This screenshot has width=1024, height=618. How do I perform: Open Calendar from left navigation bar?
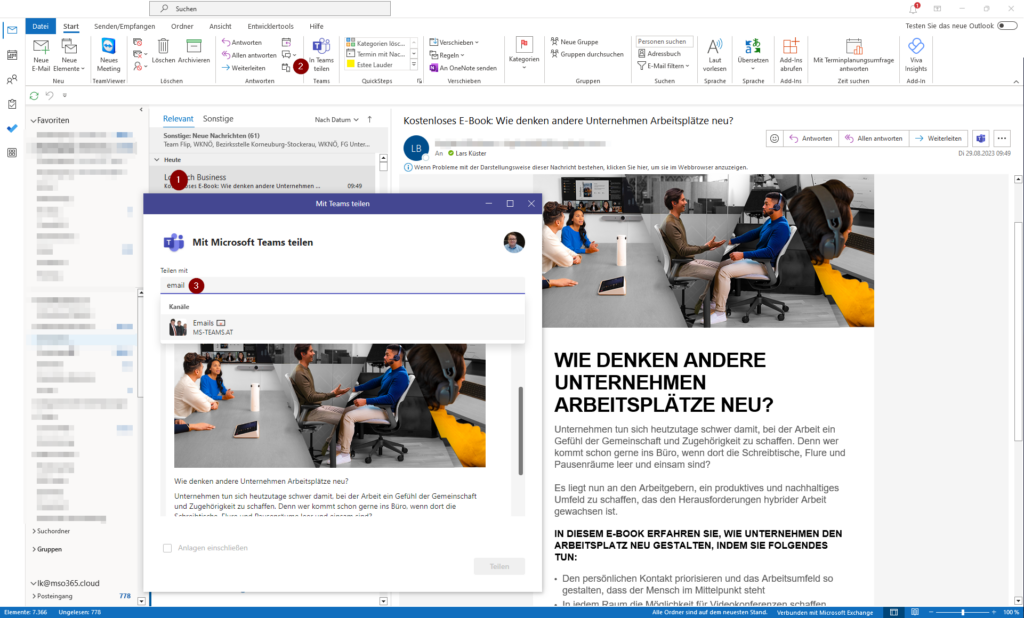tap(12, 55)
